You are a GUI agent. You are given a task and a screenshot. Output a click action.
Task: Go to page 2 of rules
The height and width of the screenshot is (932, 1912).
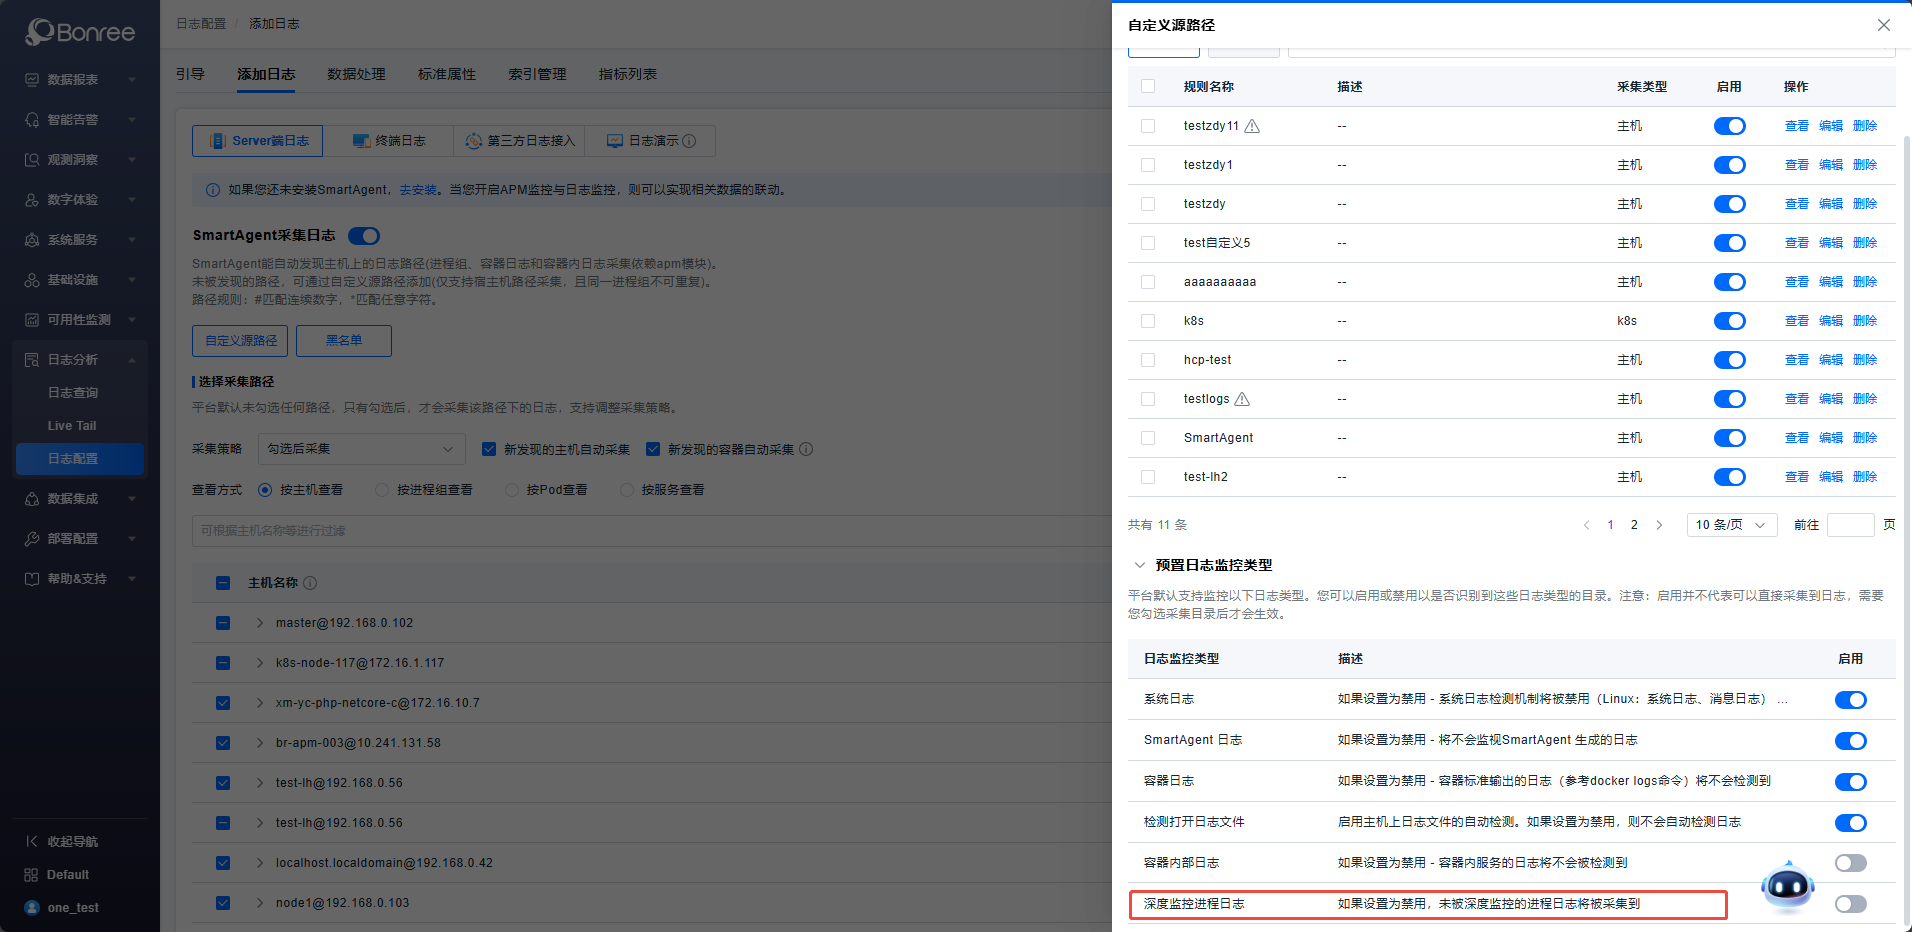tap(1634, 525)
